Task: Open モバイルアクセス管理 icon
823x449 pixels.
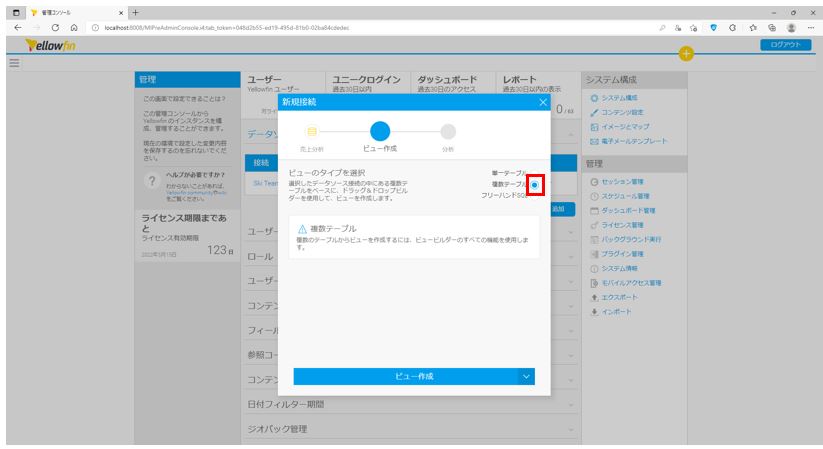Action: [x=594, y=283]
